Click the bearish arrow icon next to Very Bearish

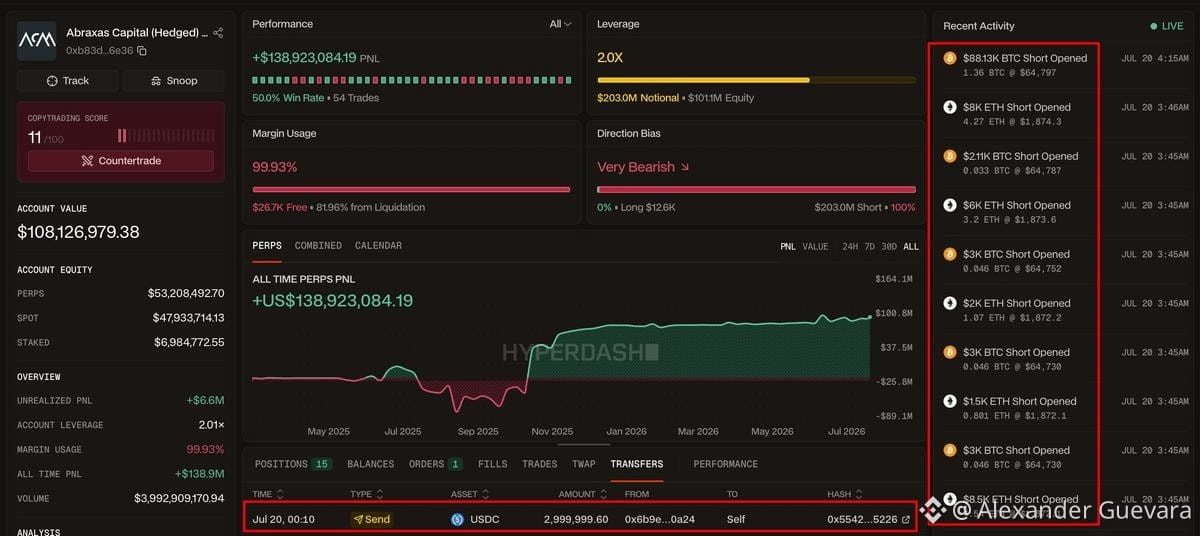pos(685,167)
